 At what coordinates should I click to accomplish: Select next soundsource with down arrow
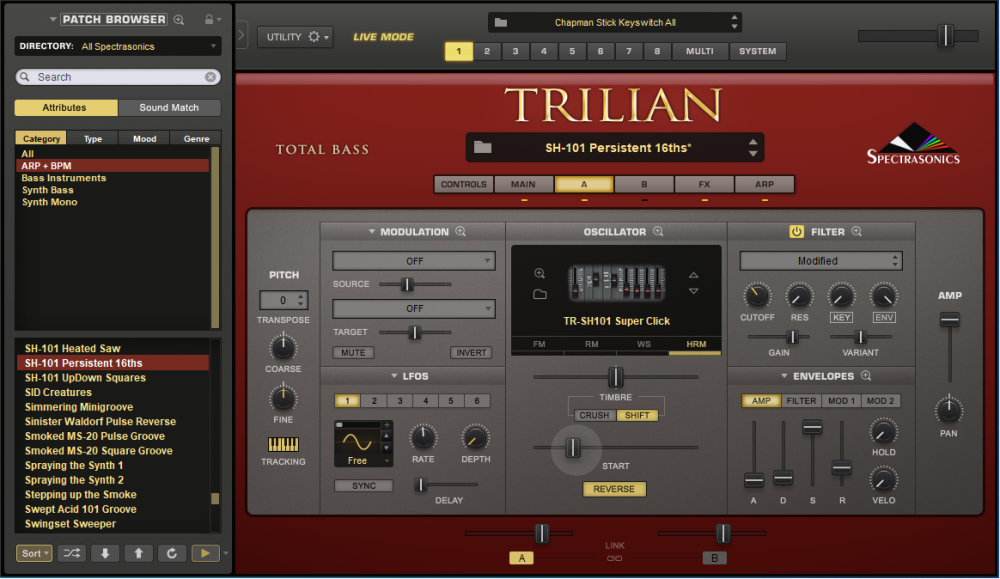(693, 291)
